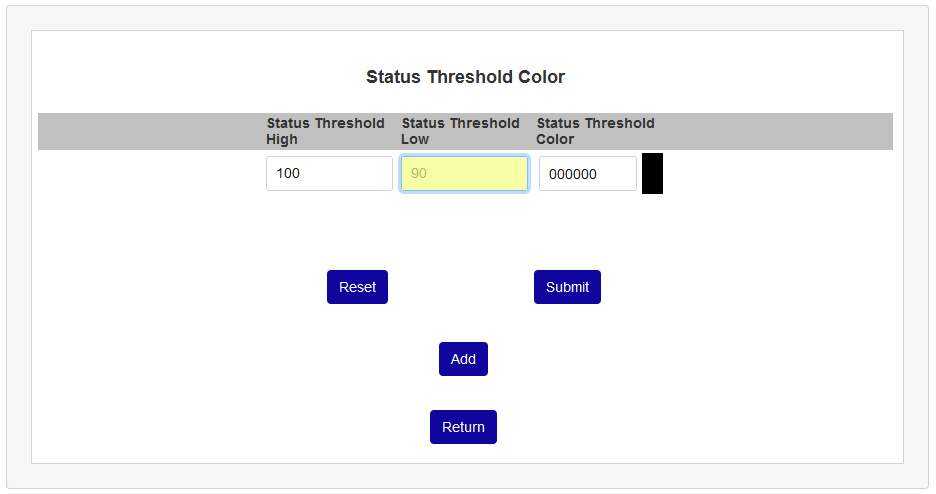Submit the threshold color form

point(567,287)
